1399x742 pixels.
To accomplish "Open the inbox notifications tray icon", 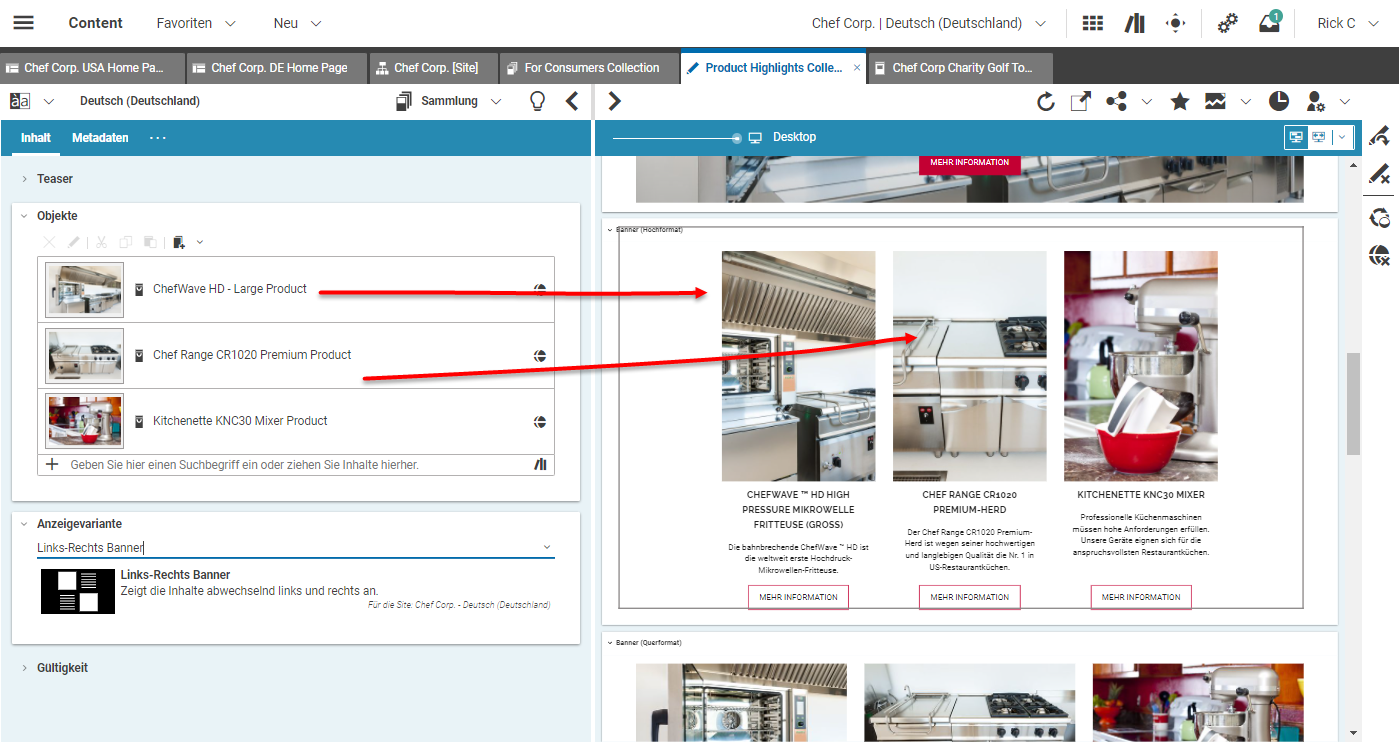I will point(1269,23).
